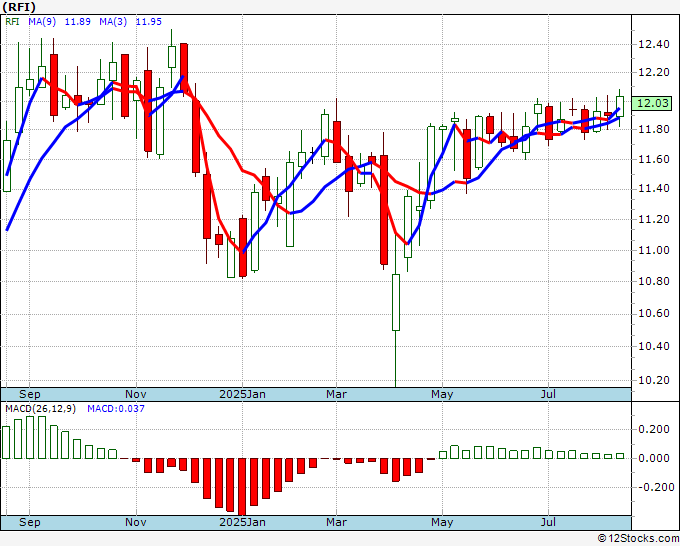
Task: Click Jul on the price chart time axis
Action: (549, 394)
